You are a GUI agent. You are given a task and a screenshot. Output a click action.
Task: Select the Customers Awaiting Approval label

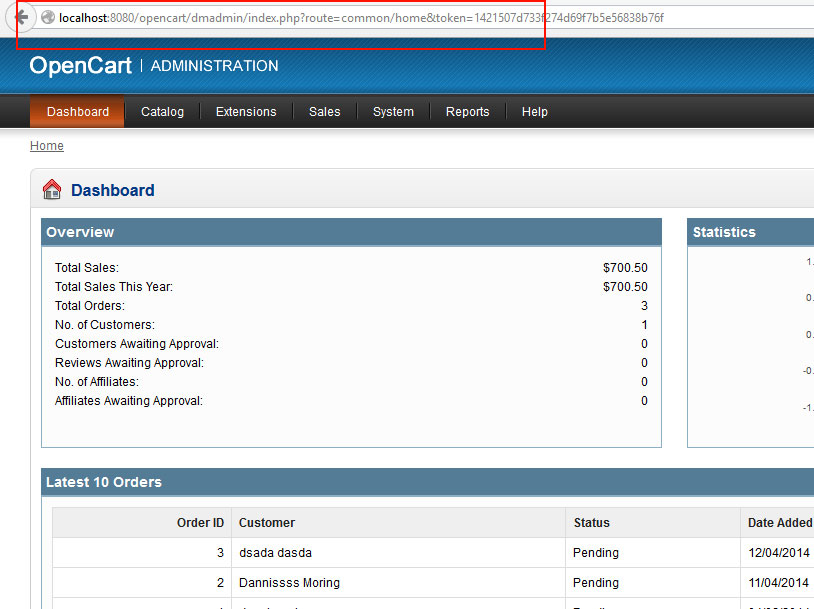pyautogui.click(x=137, y=344)
